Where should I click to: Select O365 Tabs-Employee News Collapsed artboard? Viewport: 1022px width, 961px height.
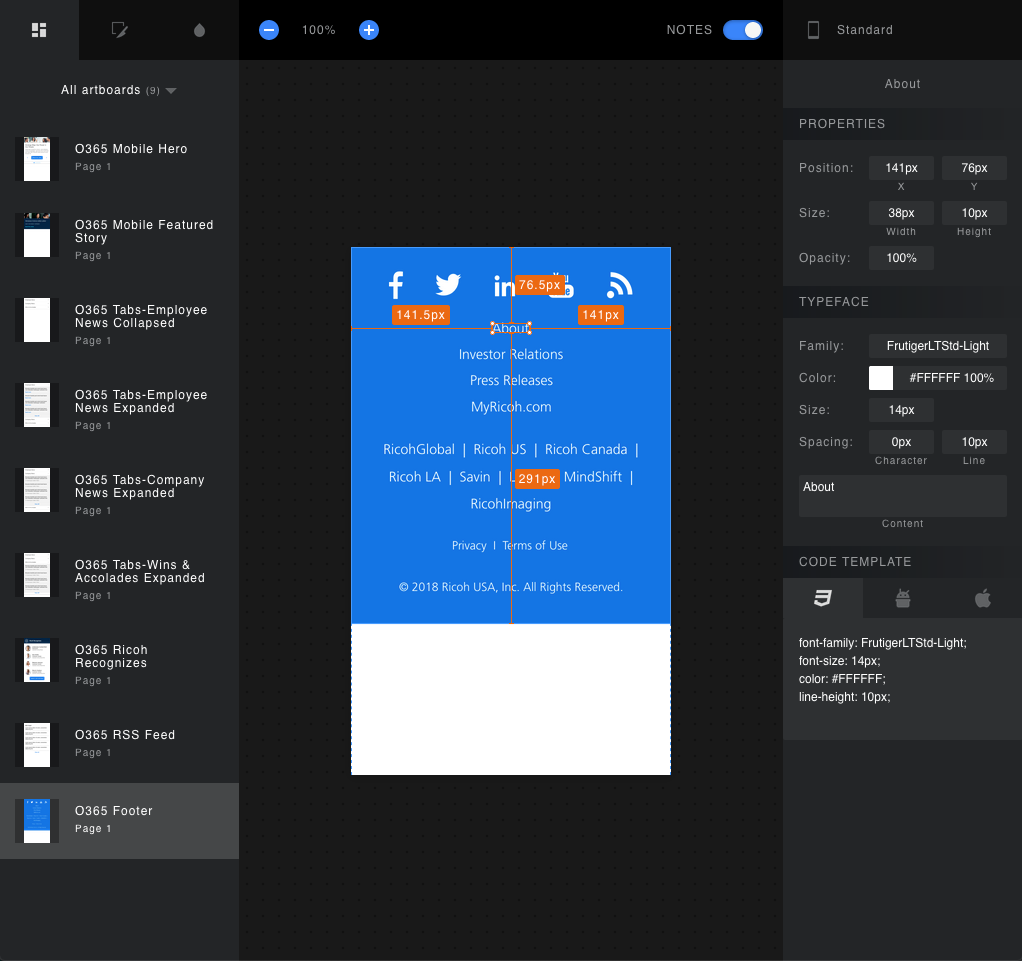coord(119,324)
